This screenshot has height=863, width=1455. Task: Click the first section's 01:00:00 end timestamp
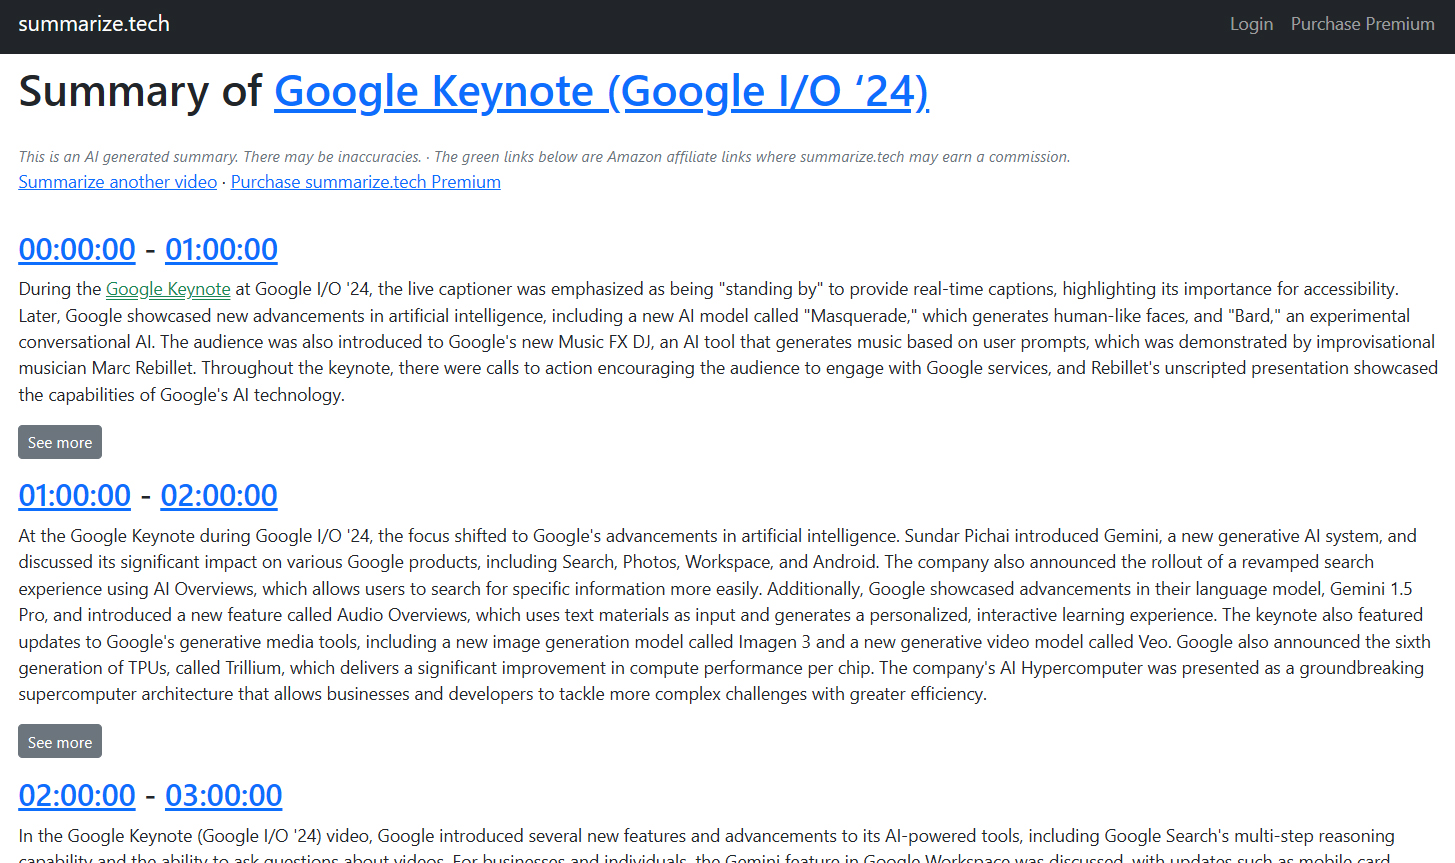pyautogui.click(x=221, y=249)
